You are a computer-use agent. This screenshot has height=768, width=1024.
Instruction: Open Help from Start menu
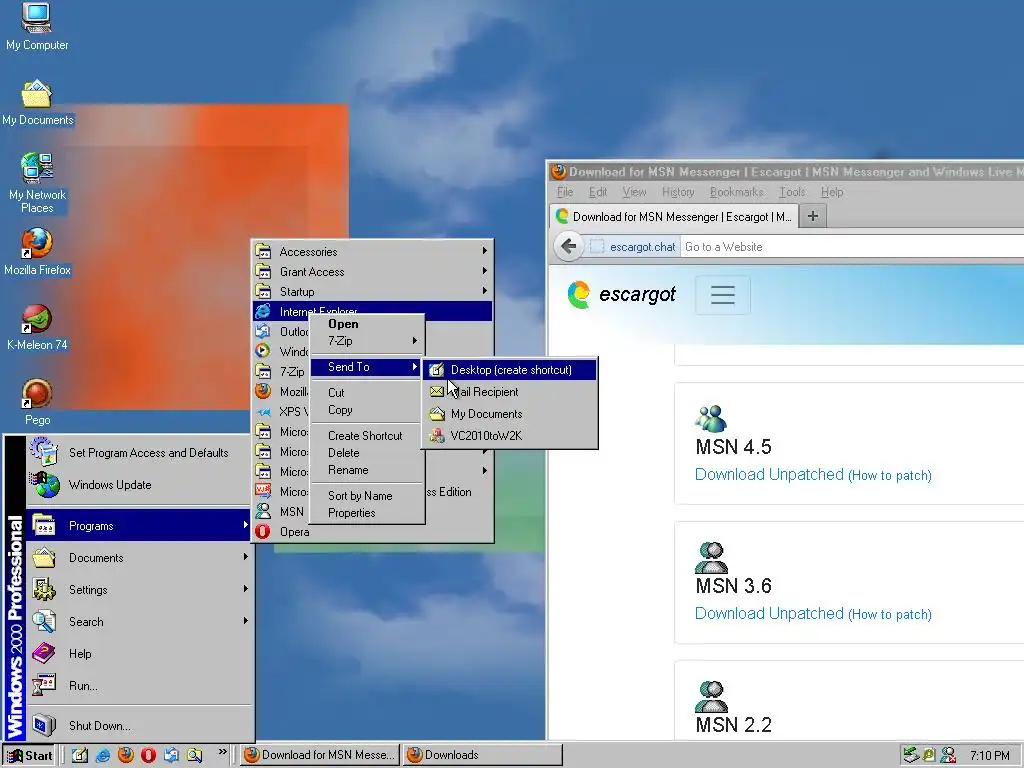pos(138,654)
